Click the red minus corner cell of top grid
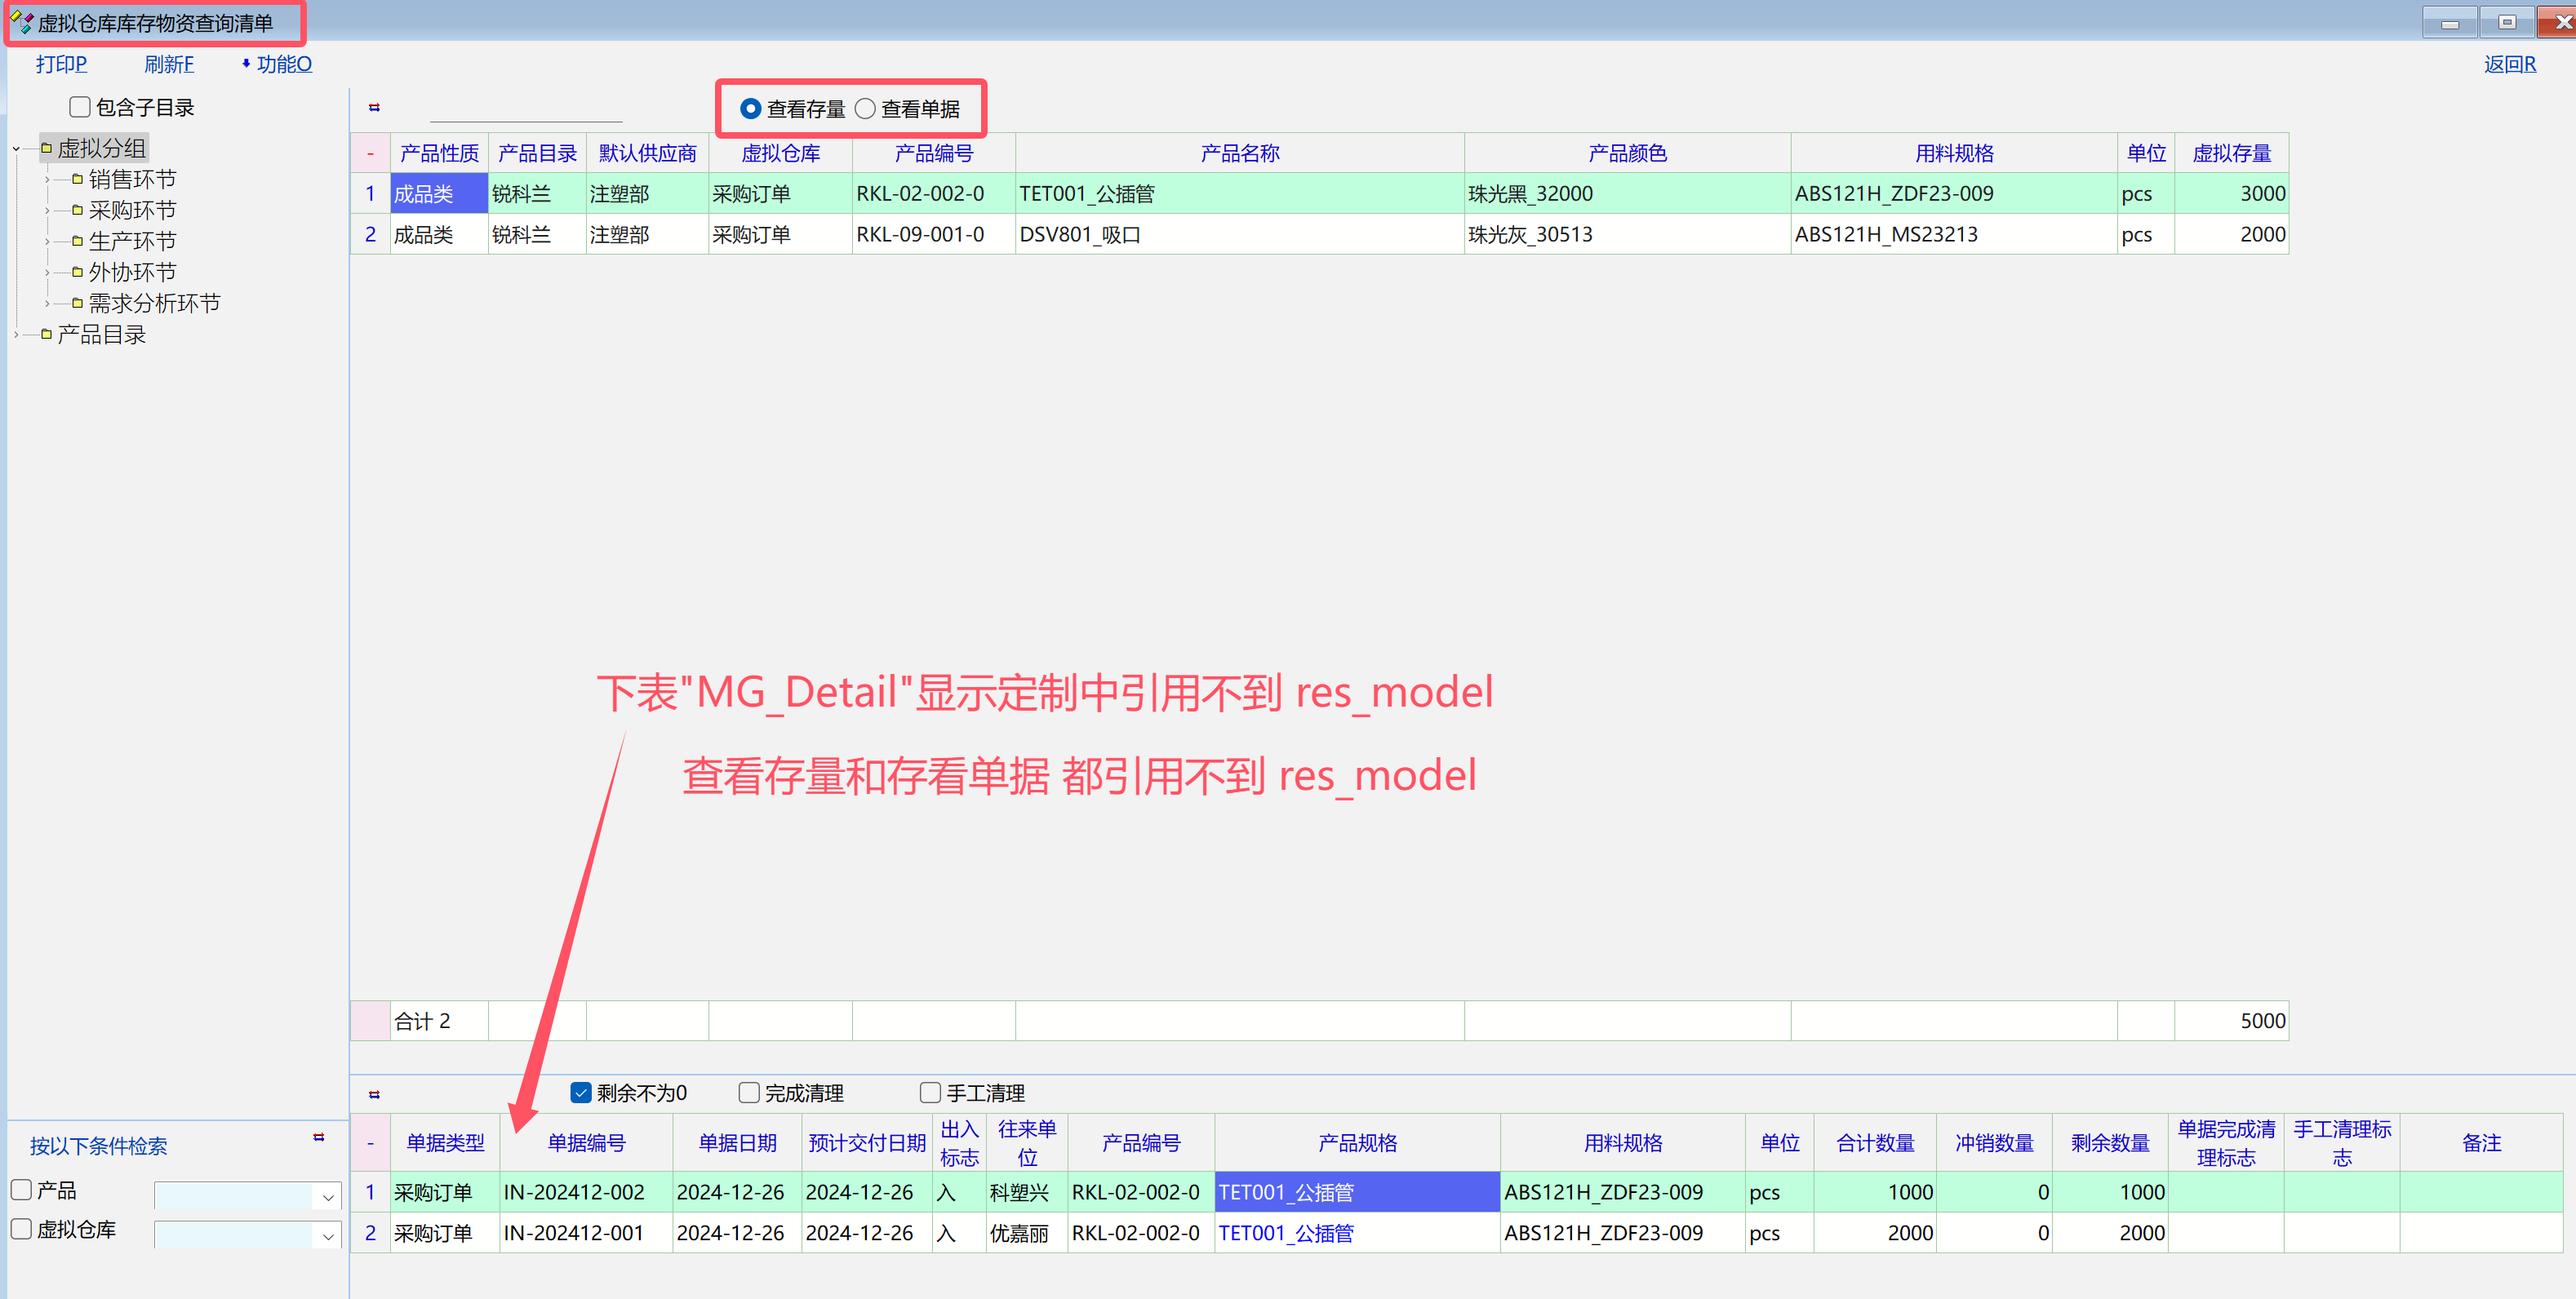The width and height of the screenshot is (2576, 1299). (370, 153)
